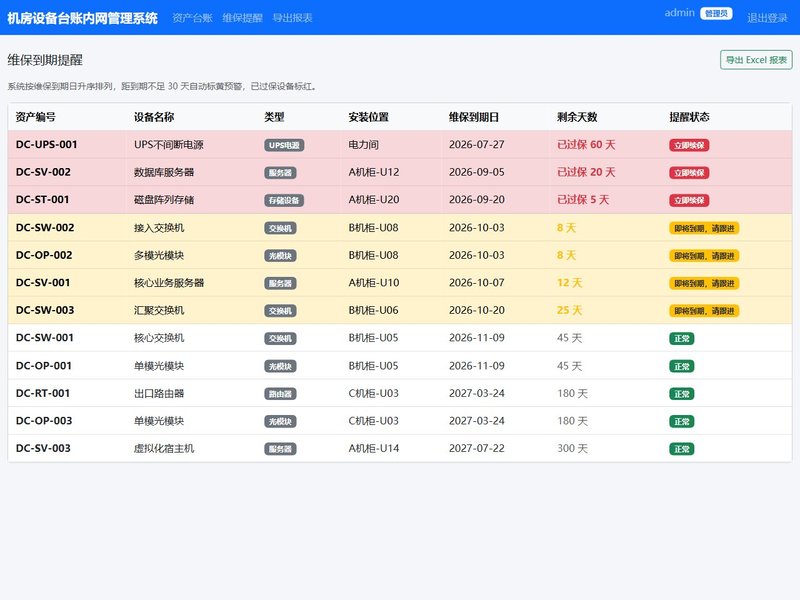Screen dimensions: 800x600
Task: Click 即将到期 badge for DC-SW-002
Action: [x=704, y=228]
